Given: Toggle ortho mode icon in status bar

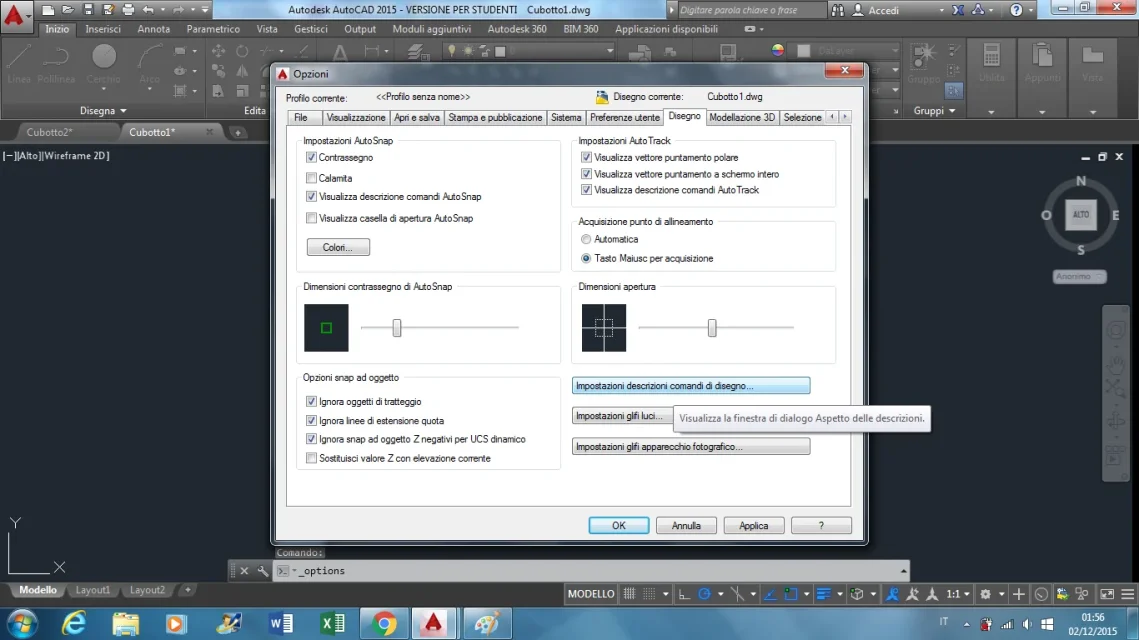Looking at the screenshot, I should 684,594.
